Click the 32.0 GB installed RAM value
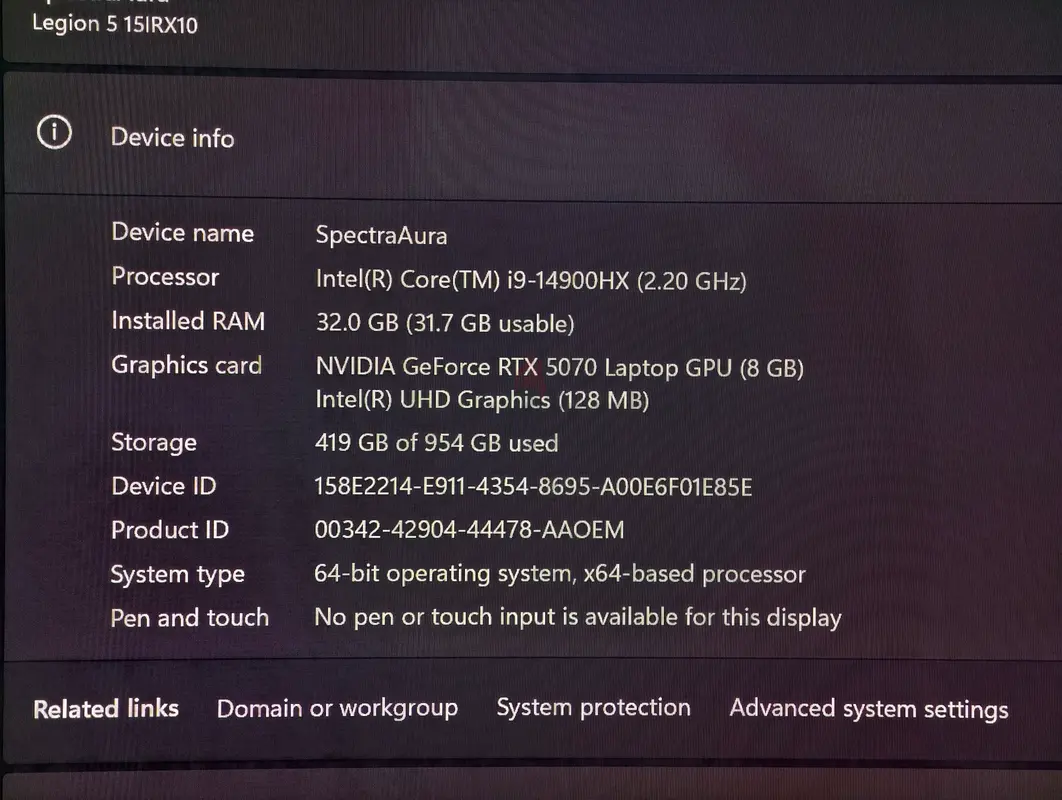 [x=445, y=323]
